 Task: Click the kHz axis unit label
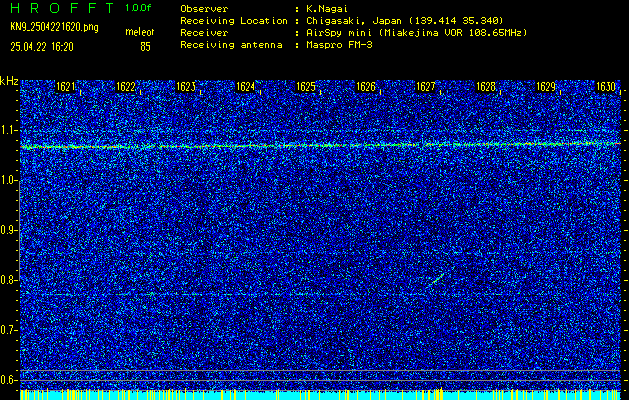coord(9,81)
